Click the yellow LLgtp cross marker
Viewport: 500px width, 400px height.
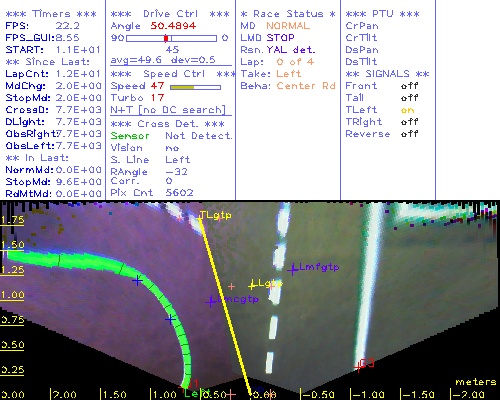click(252, 286)
